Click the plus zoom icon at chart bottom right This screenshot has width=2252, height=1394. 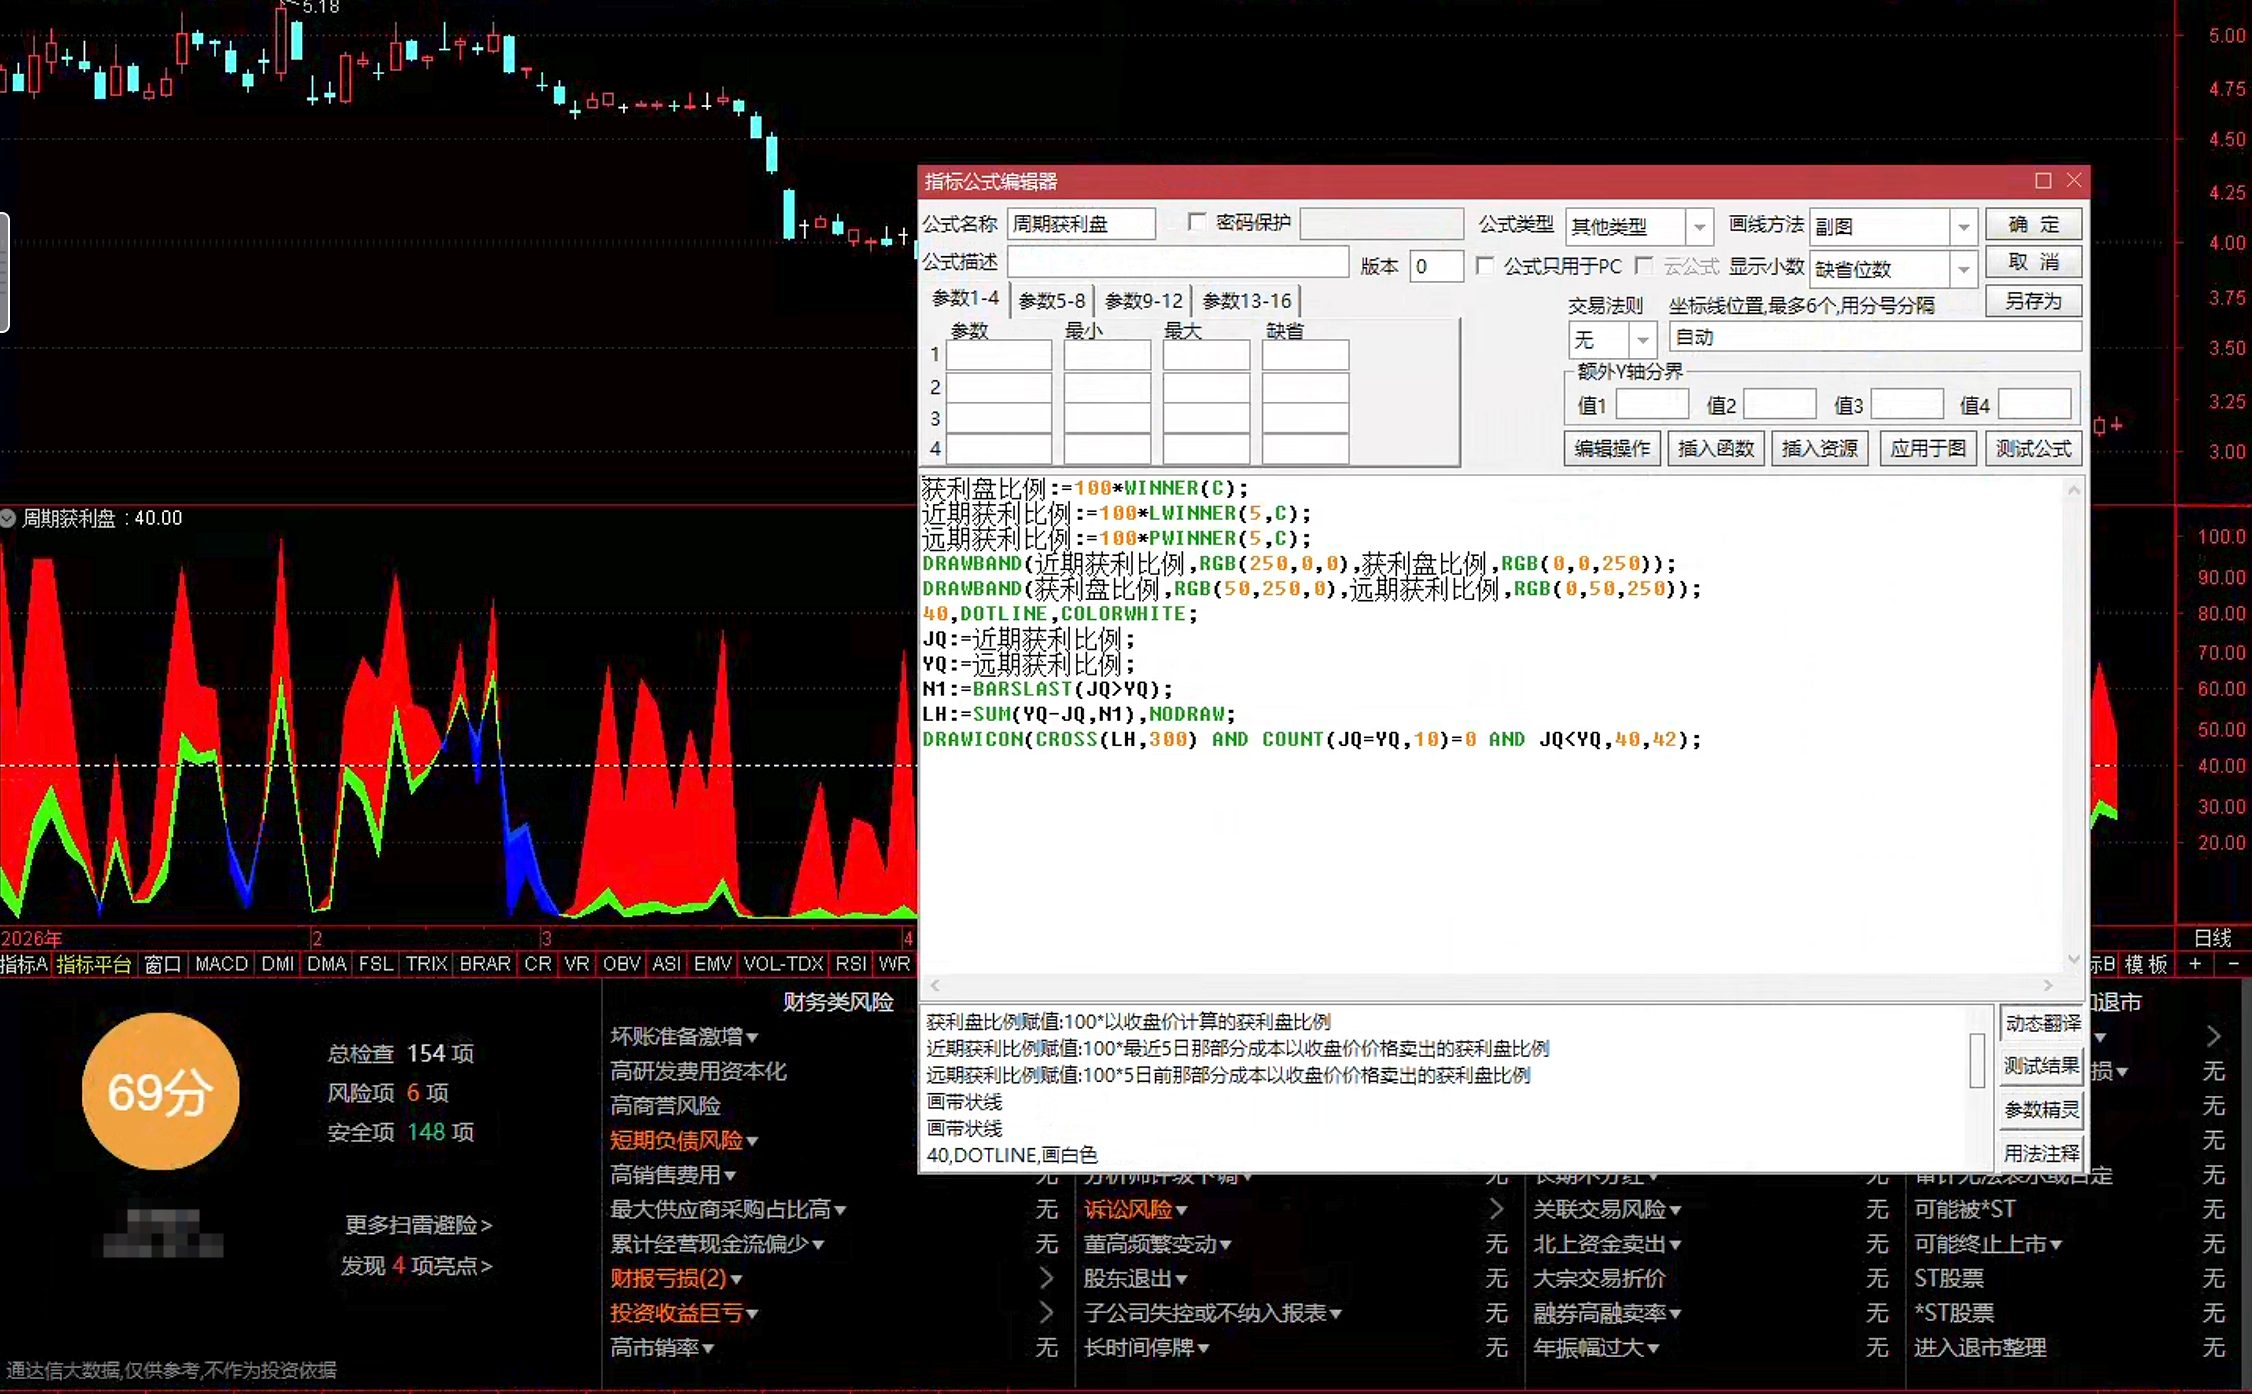coord(2195,964)
